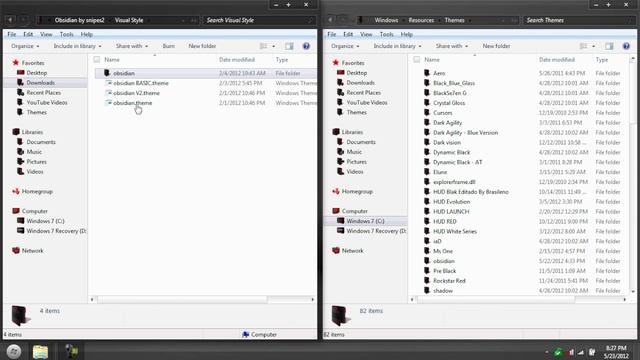The width and height of the screenshot is (640, 360).
Task: Open Include in library dropdown right window
Action: click(x=397, y=46)
